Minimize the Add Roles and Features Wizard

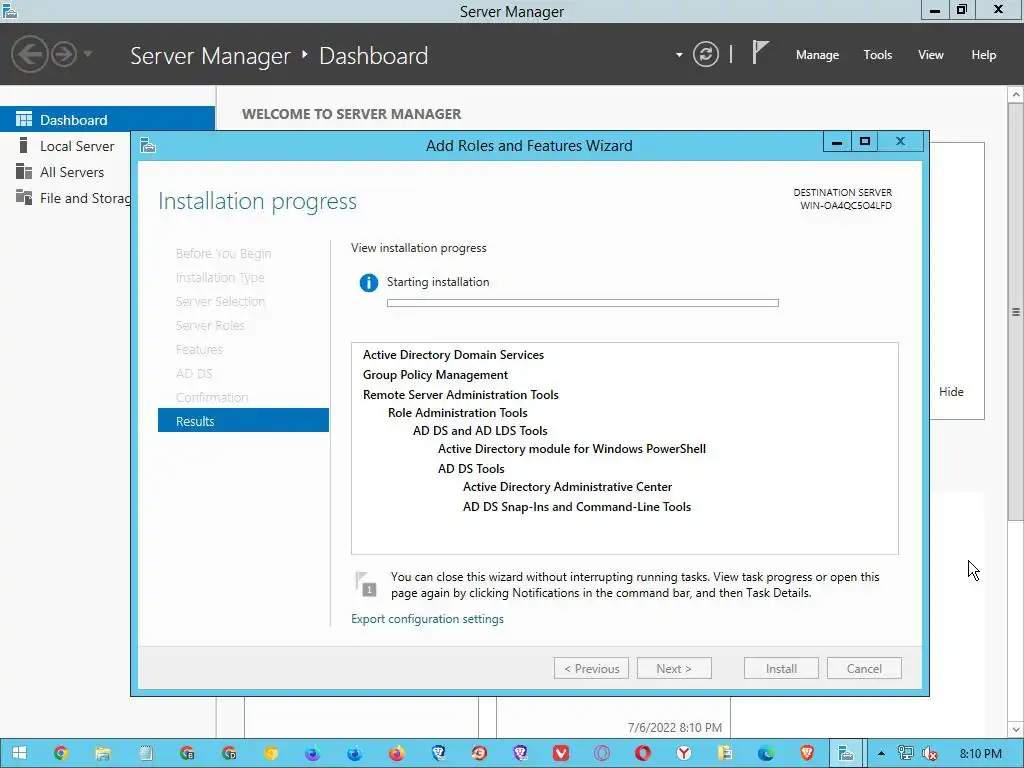(x=837, y=142)
